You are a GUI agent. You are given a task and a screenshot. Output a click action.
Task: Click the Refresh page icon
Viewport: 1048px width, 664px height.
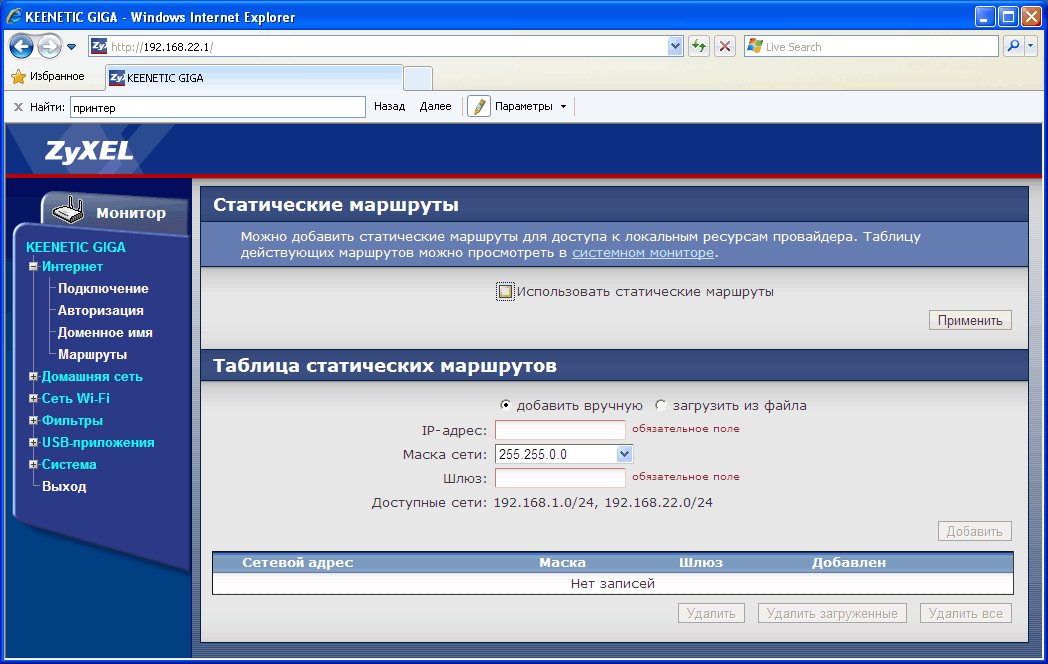coord(699,46)
